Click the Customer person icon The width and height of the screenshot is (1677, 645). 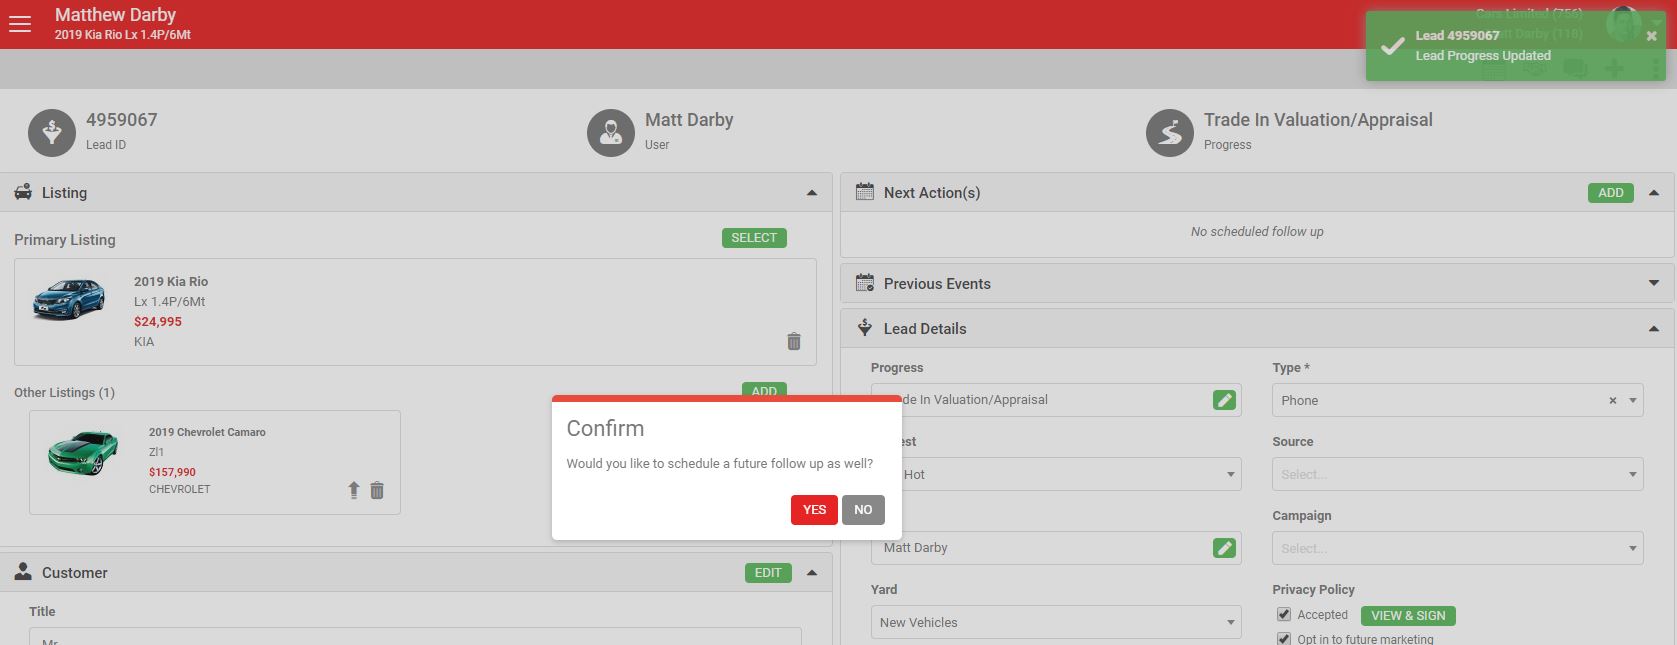click(23, 572)
